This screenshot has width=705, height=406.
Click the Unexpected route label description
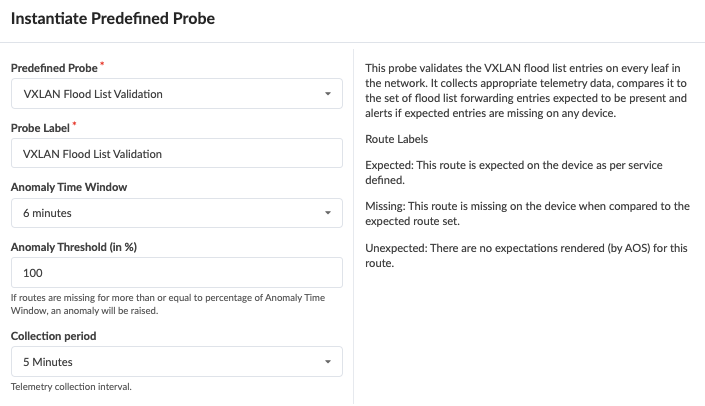click(x=526, y=255)
